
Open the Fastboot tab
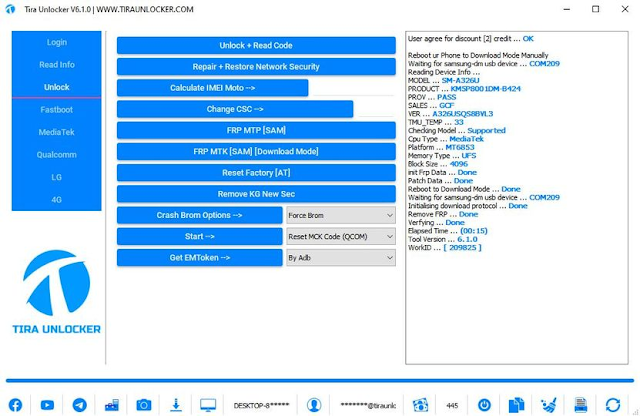coord(56,109)
